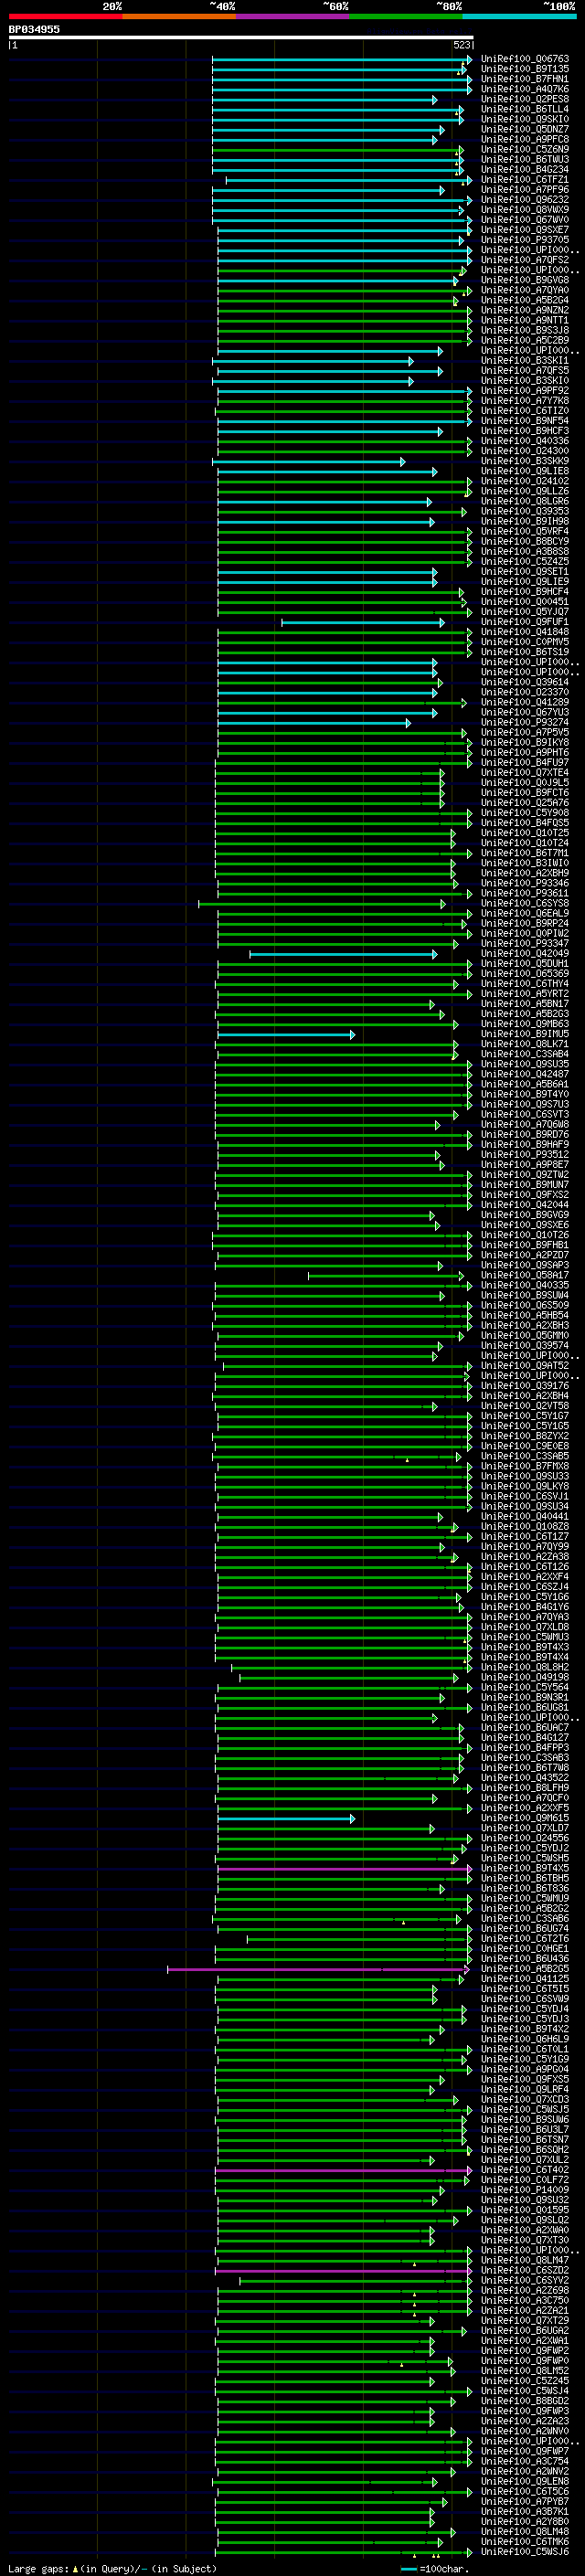Select the UniRef100_P14009 label

(525, 2190)
